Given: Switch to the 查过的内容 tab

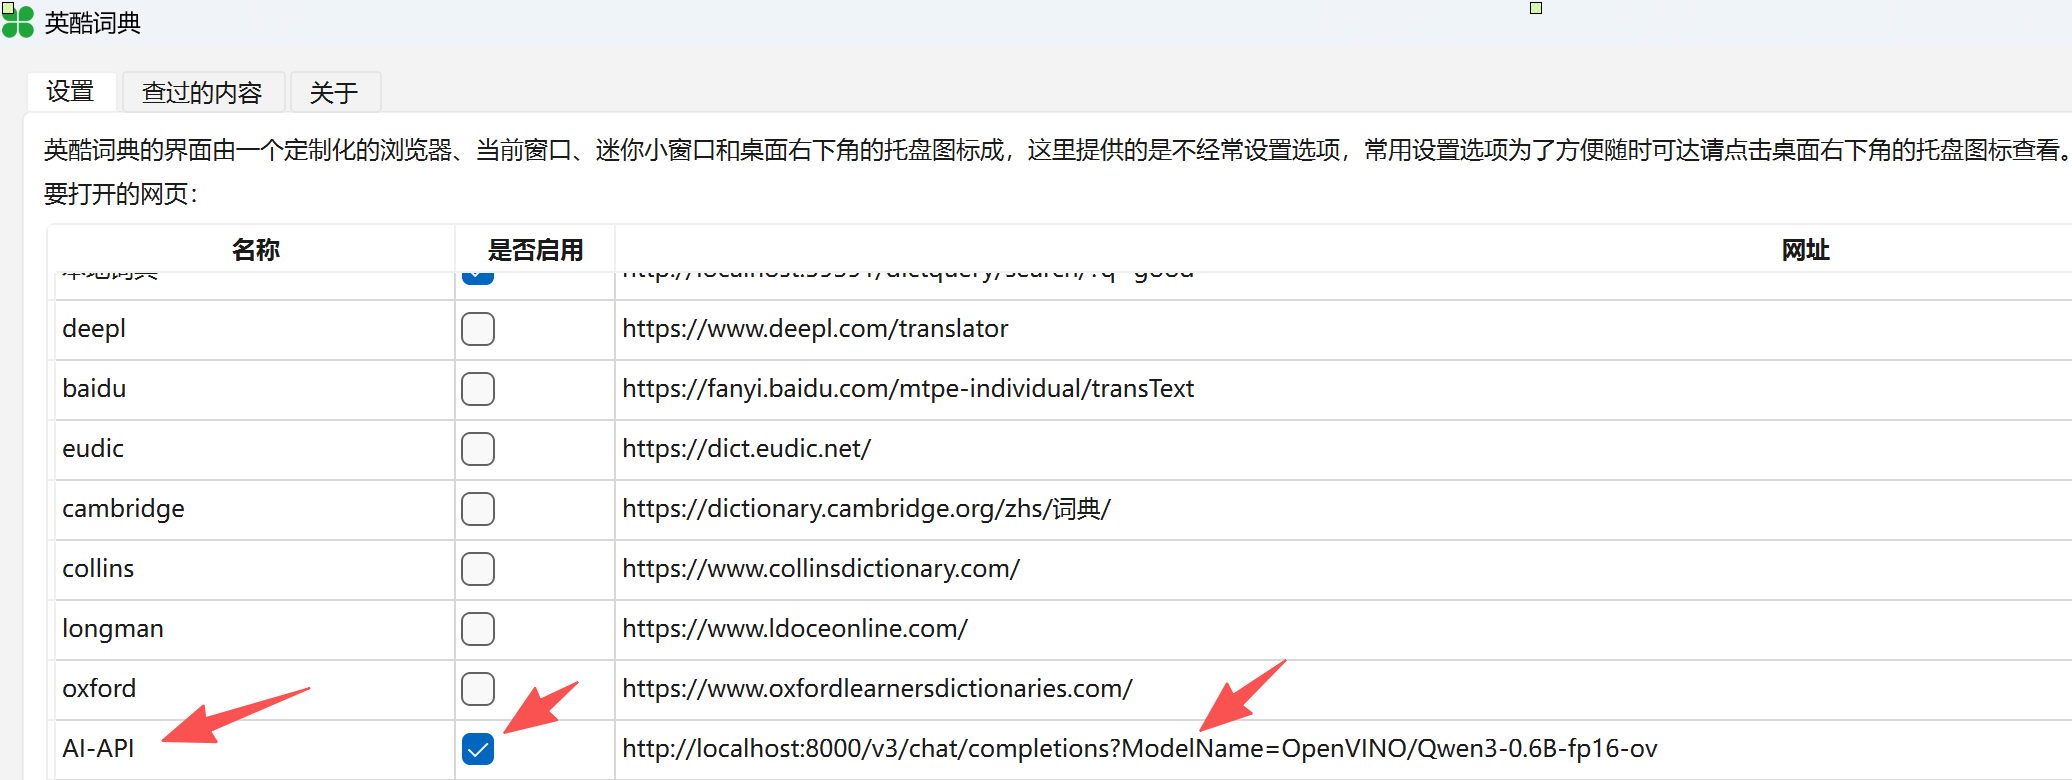Looking at the screenshot, I should pos(203,92).
